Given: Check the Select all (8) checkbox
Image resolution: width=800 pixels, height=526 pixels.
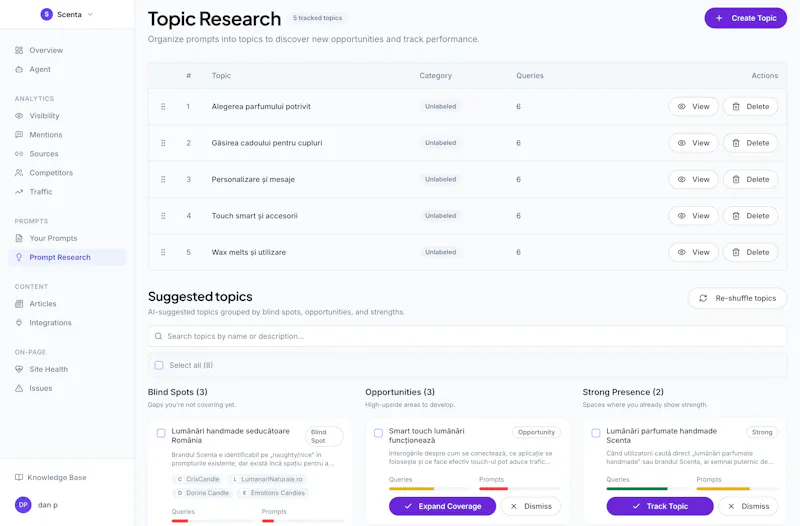Looking at the screenshot, I should tap(159, 365).
